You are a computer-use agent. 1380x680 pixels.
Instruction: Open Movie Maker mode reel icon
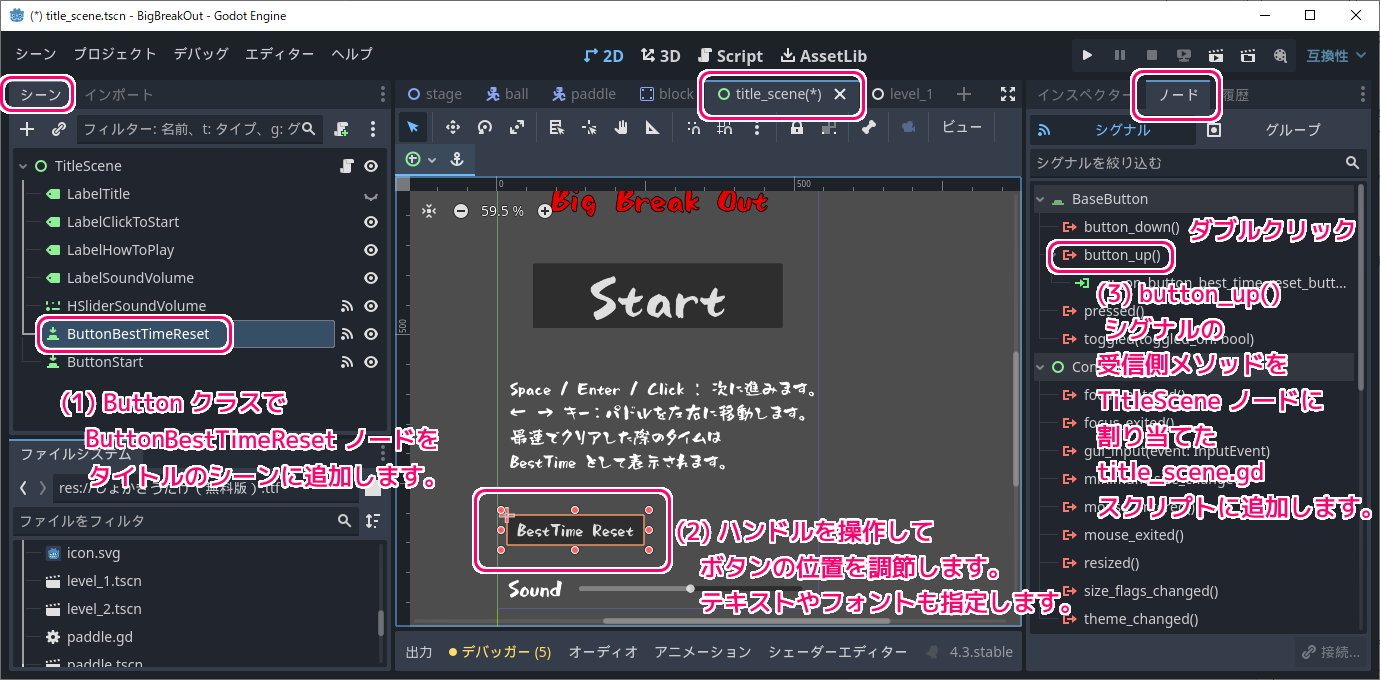1280,56
